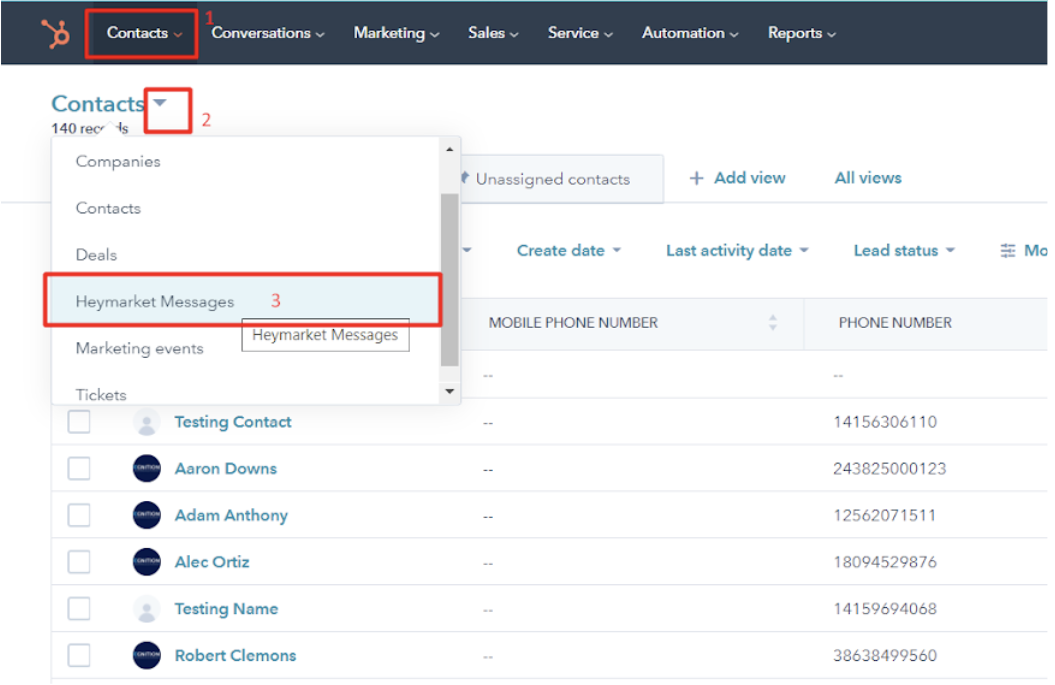Click phone number 14156306110

coord(885,422)
